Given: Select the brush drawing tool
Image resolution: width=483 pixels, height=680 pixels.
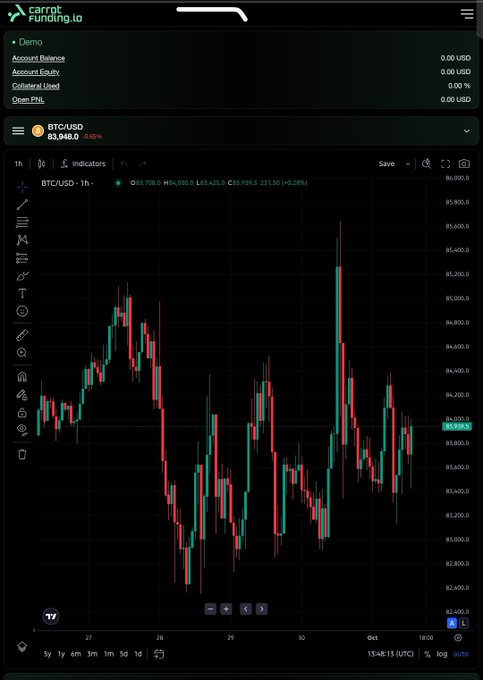Looking at the screenshot, I should pyautogui.click(x=22, y=276).
